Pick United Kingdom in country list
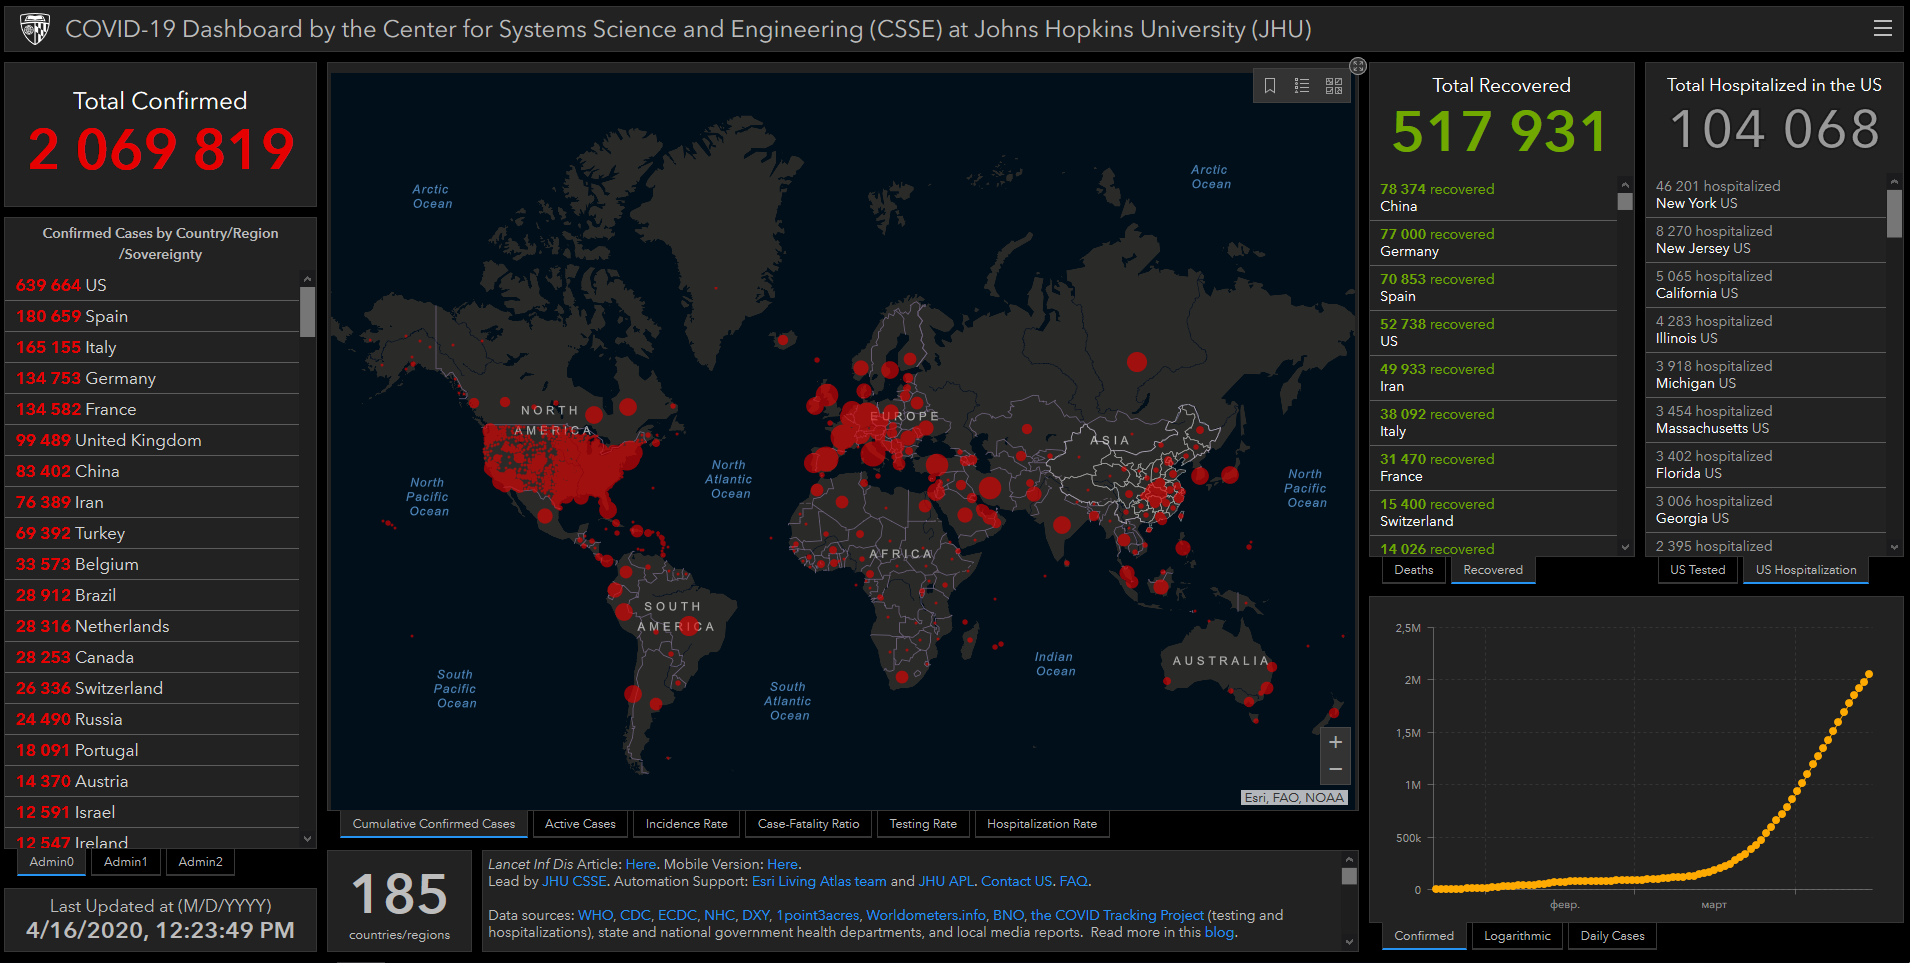This screenshot has width=1910, height=963. [x=152, y=440]
